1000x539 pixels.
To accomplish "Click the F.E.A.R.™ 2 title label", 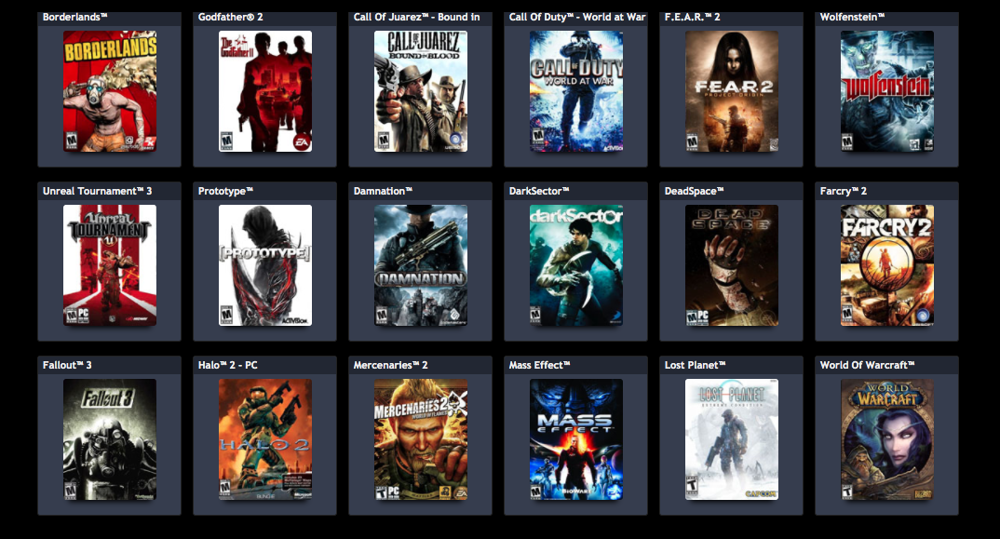I will 692,17.
